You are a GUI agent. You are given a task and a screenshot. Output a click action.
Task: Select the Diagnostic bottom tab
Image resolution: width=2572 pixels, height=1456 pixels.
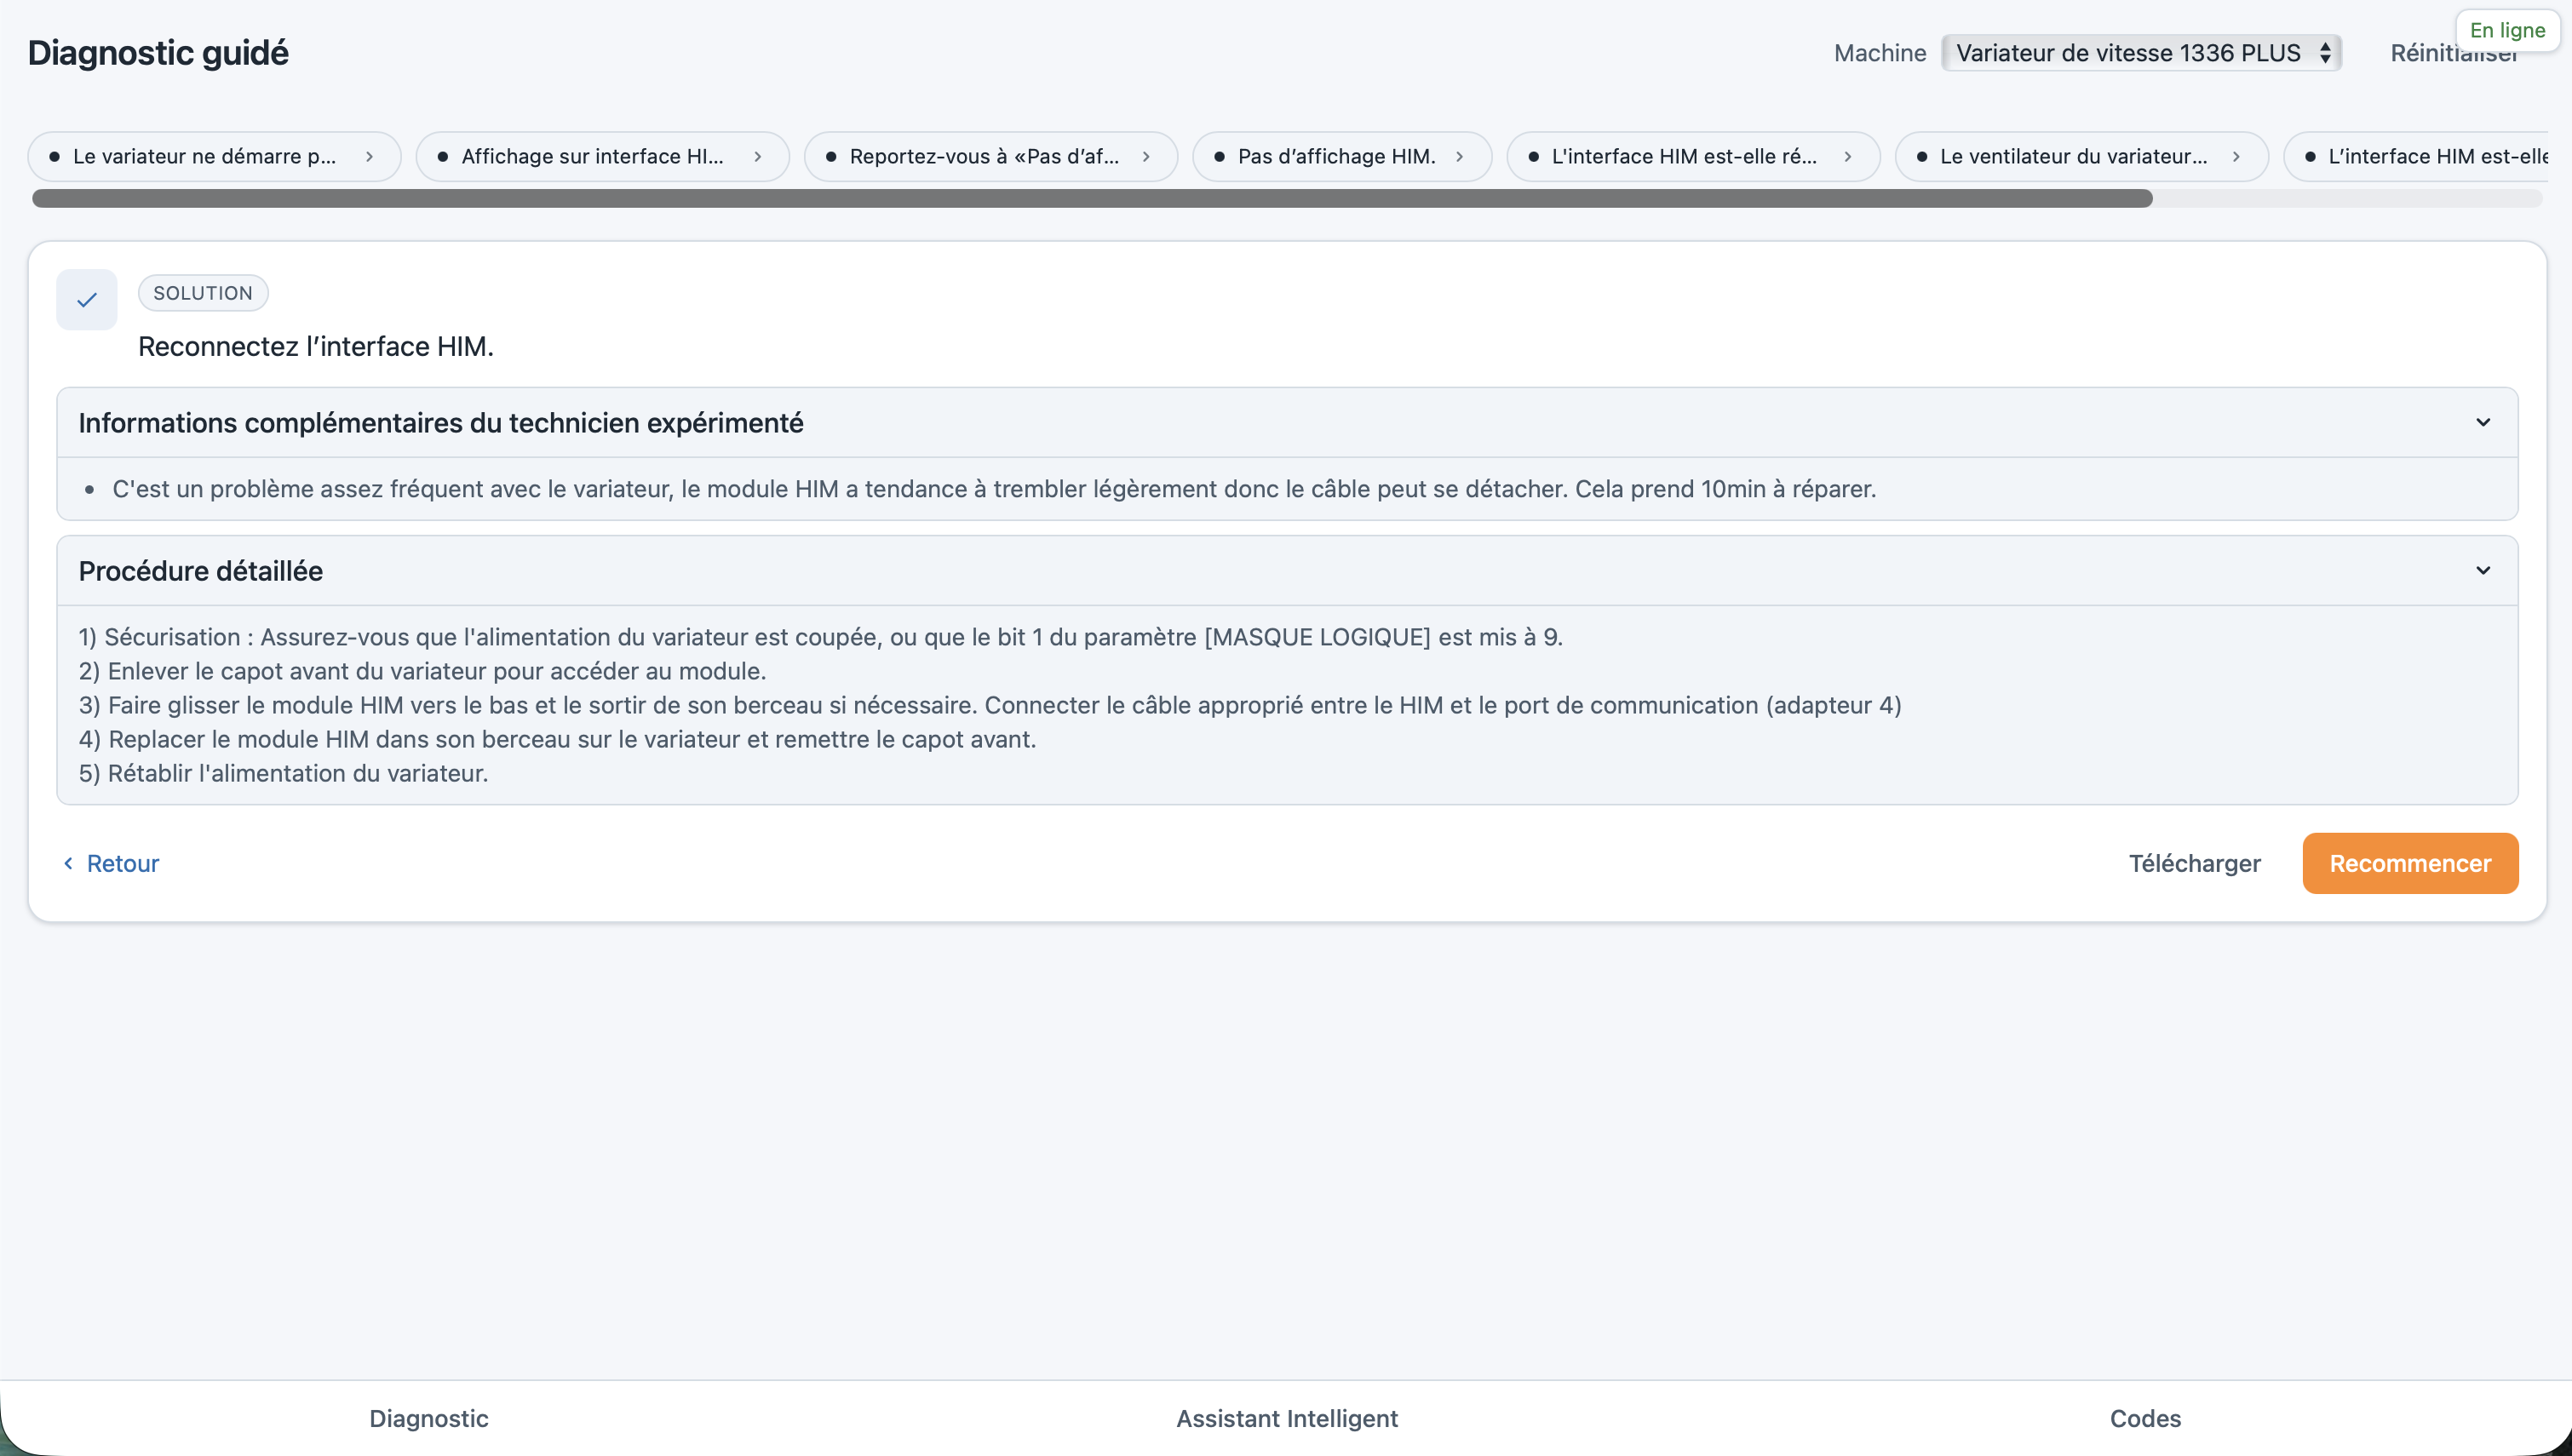[x=428, y=1418]
